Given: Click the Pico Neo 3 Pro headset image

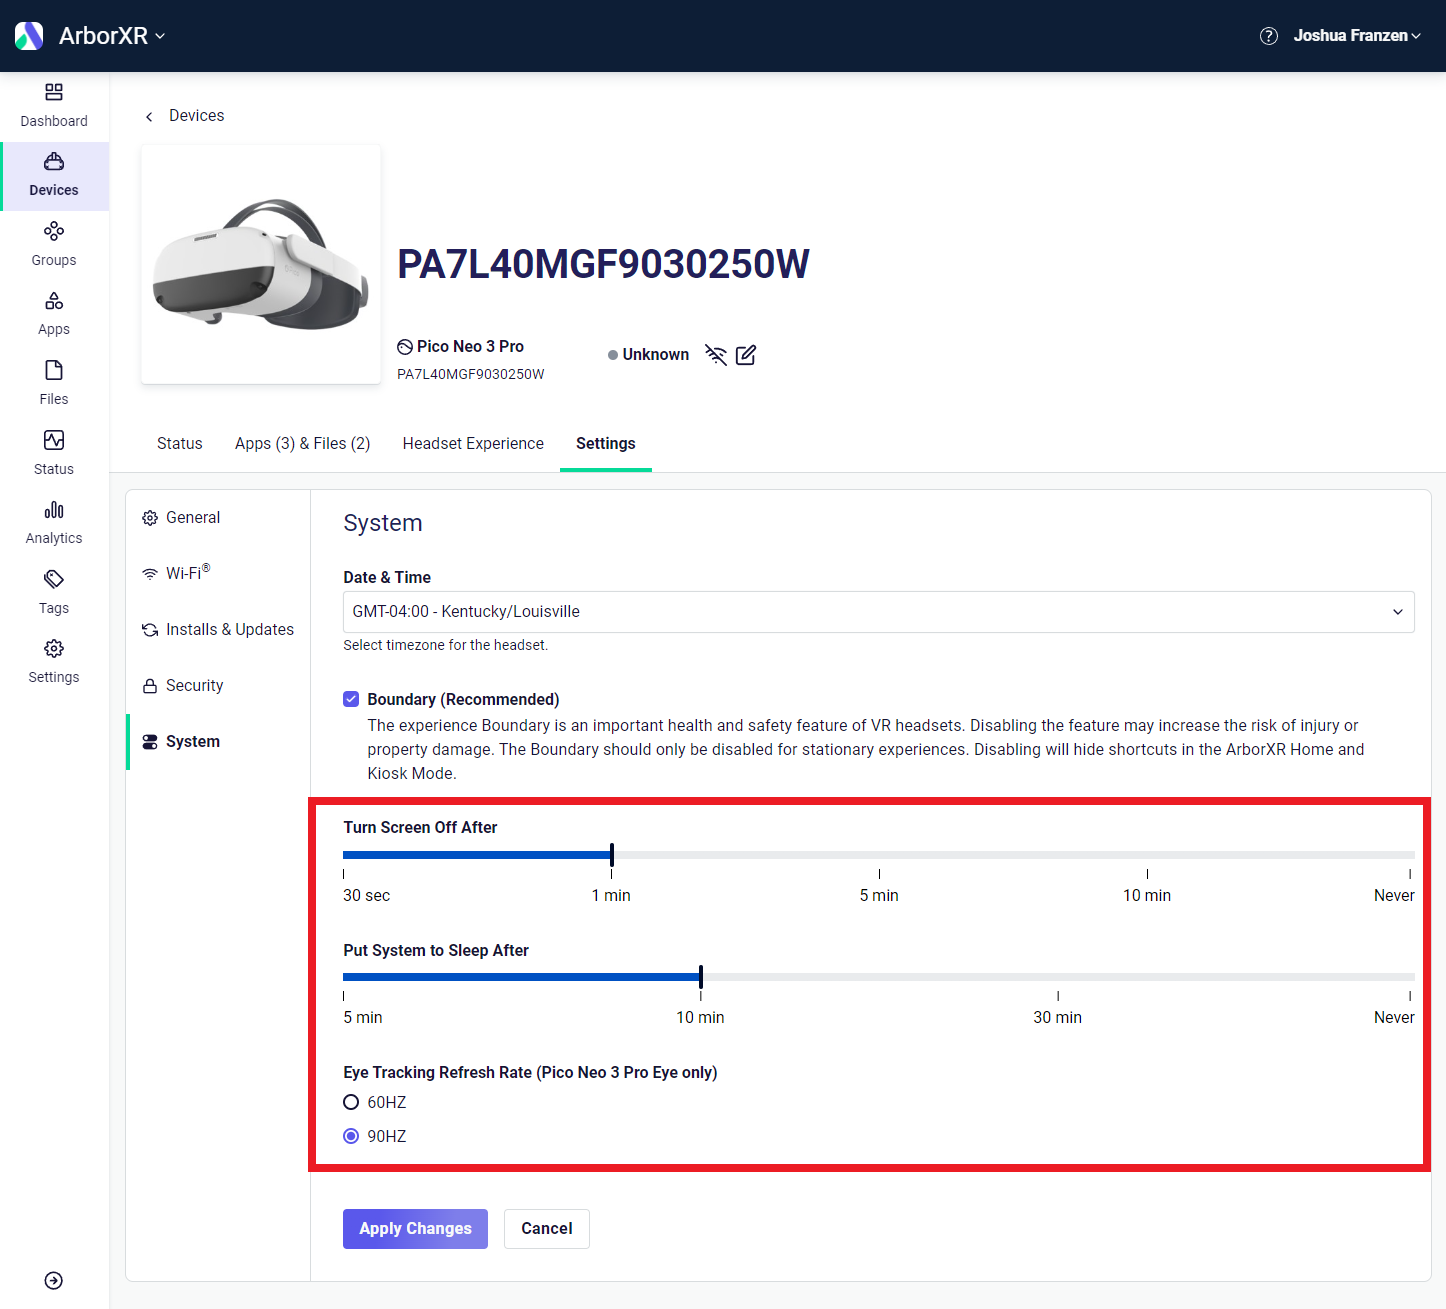Looking at the screenshot, I should [261, 264].
